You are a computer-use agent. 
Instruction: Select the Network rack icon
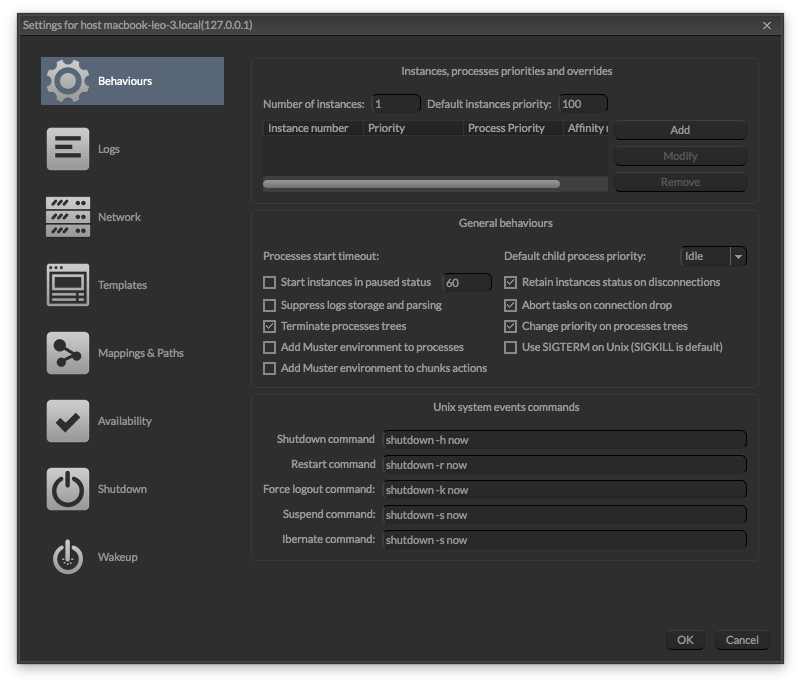tap(67, 217)
